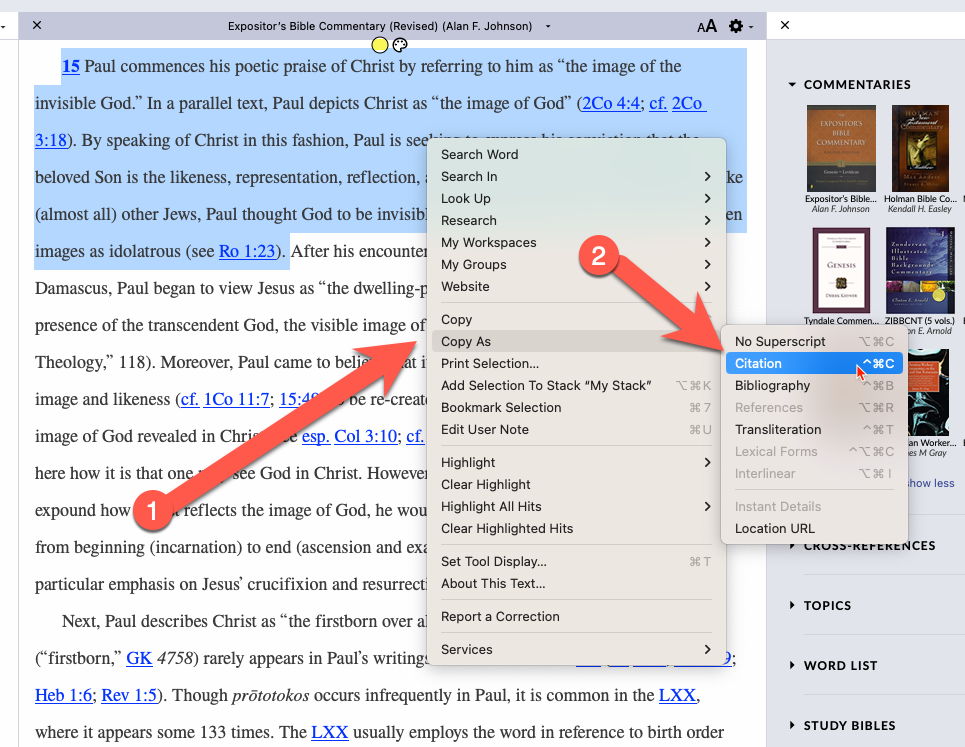The image size is (965, 747).
Task: Open the 2Co 4:4 reference link
Action: [611, 103]
